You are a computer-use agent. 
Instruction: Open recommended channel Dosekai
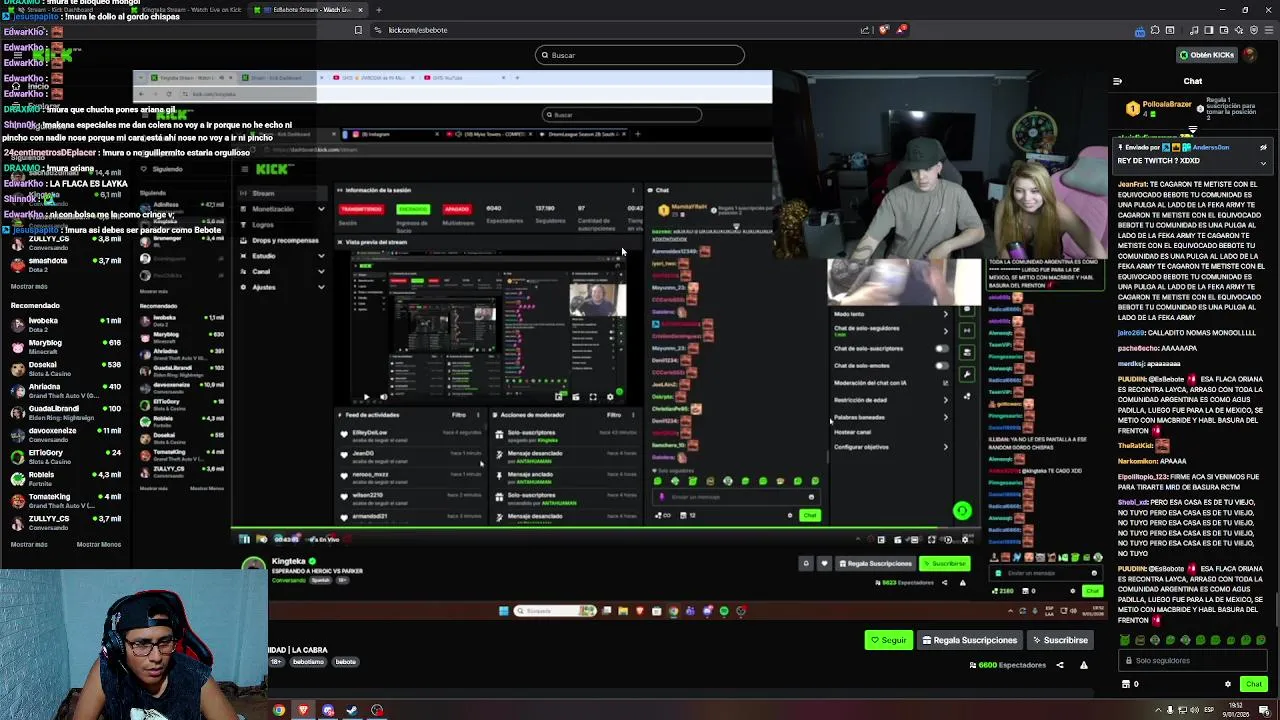click(65, 368)
